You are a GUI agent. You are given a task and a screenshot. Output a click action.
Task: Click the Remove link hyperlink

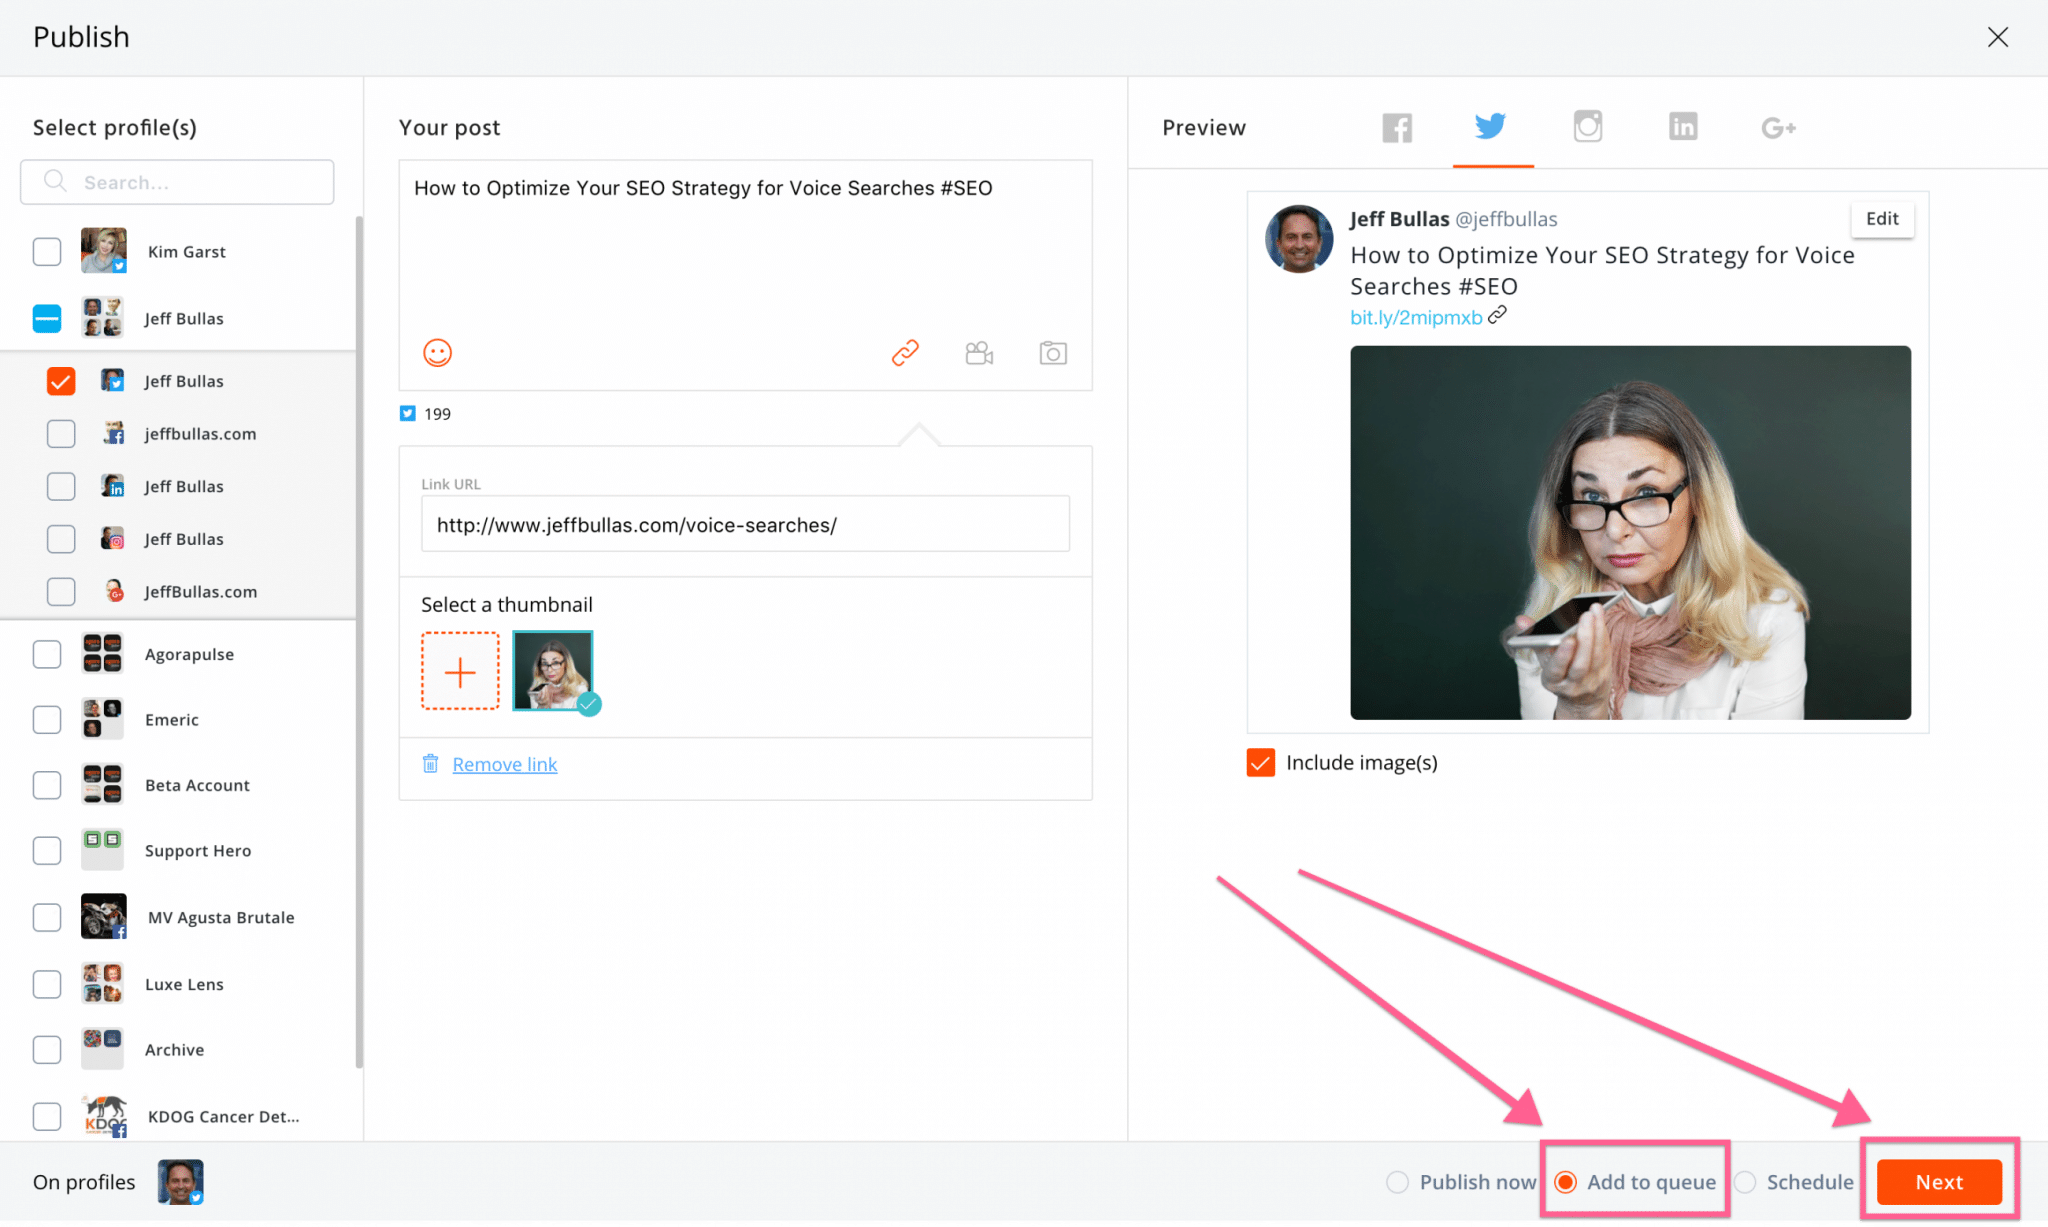click(503, 762)
